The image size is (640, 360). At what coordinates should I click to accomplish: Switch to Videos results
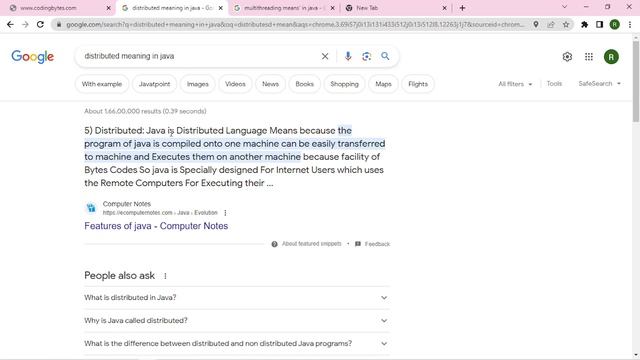[x=235, y=84]
